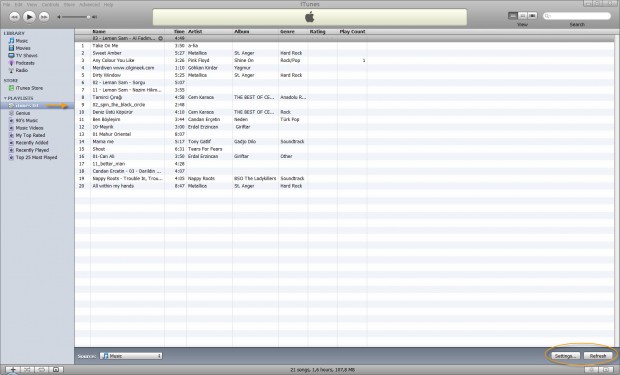620x375 pixels.
Task: Select the song 11_better_man
Action: point(109,164)
